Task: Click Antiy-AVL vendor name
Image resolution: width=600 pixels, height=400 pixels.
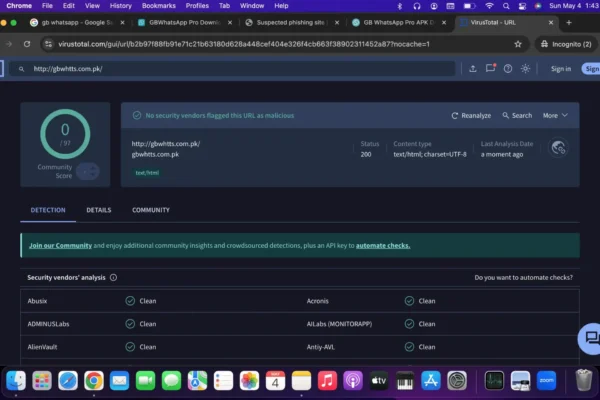Action: tap(321, 347)
